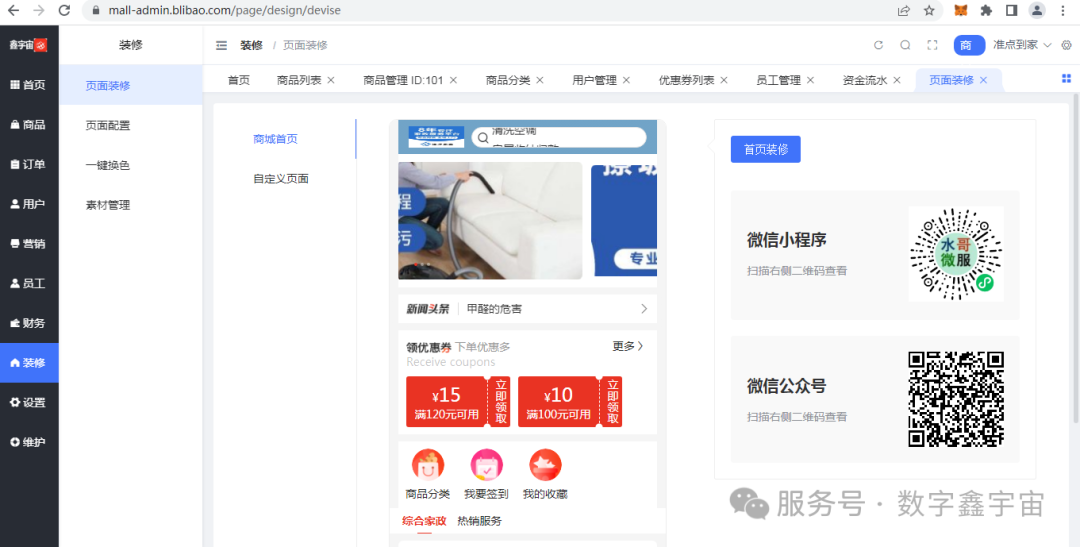Open the 用户 sidebar menu
The height and width of the screenshot is (547, 1080).
29,204
